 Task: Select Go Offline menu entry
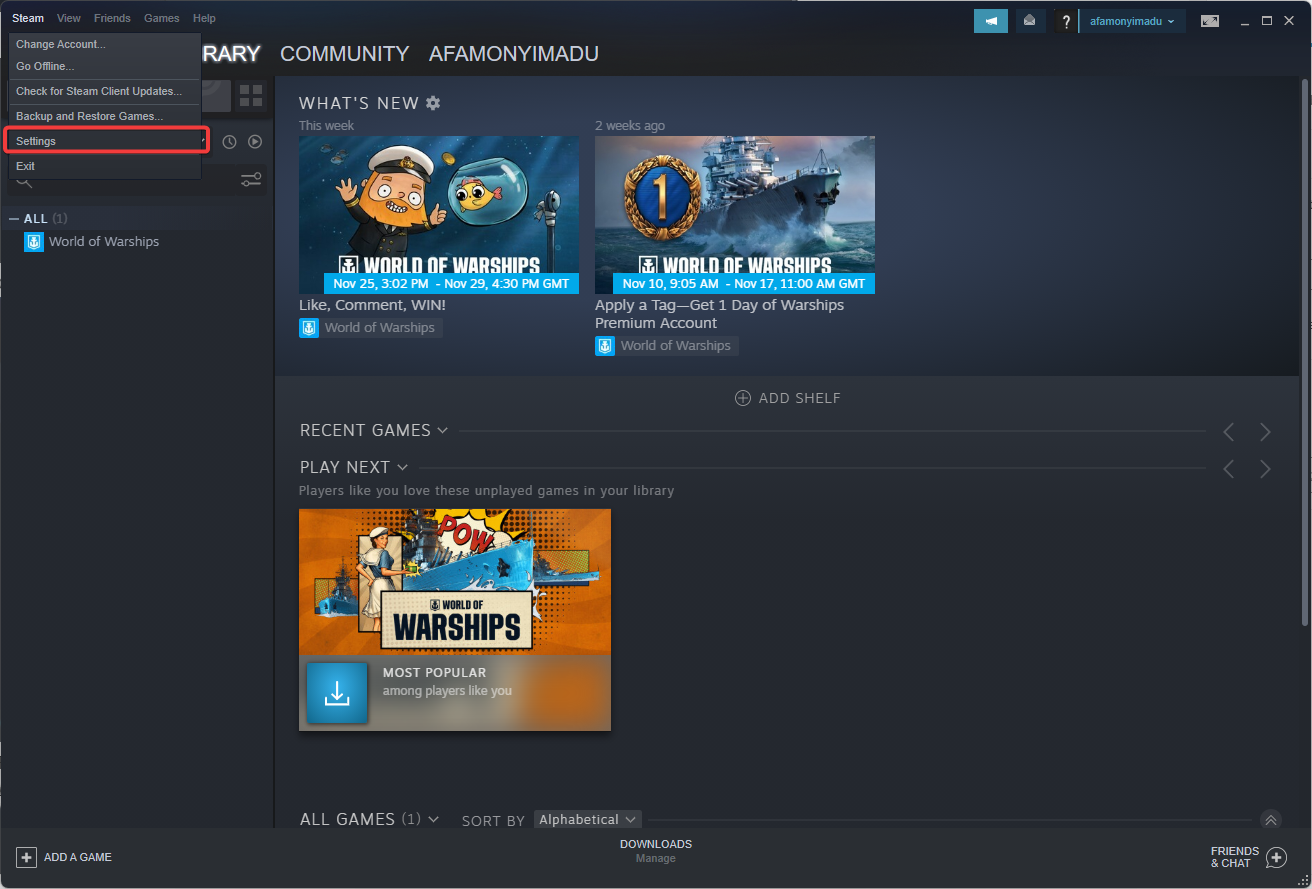tap(105, 66)
